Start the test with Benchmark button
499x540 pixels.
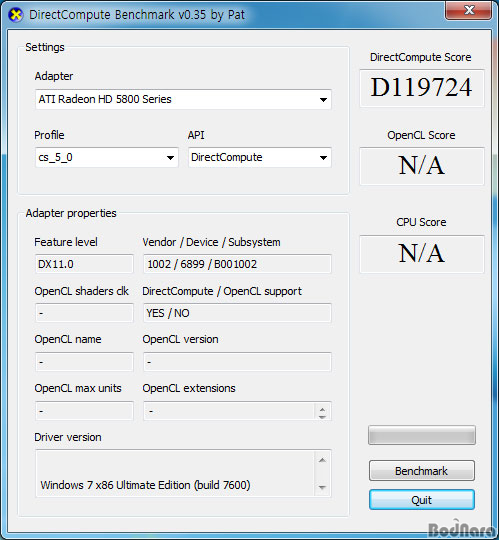click(422, 470)
